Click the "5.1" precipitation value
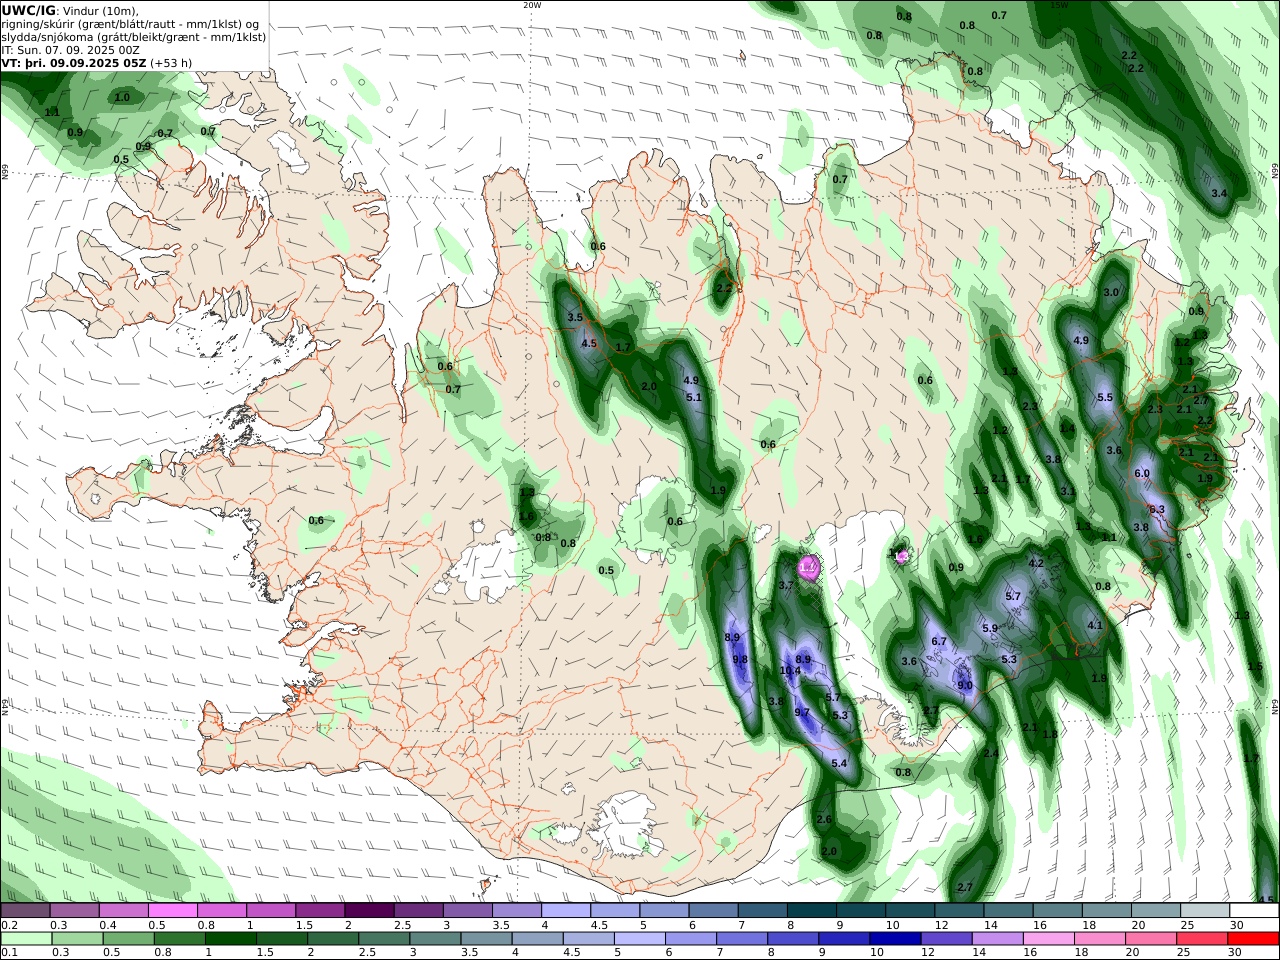The height and width of the screenshot is (960, 1280). 694,397
